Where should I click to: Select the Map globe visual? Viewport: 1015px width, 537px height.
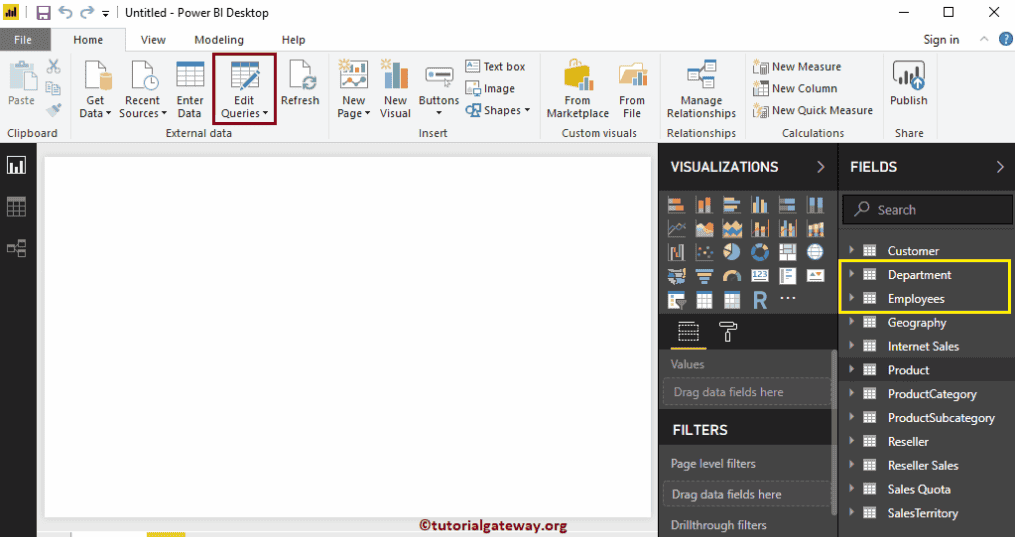click(816, 252)
